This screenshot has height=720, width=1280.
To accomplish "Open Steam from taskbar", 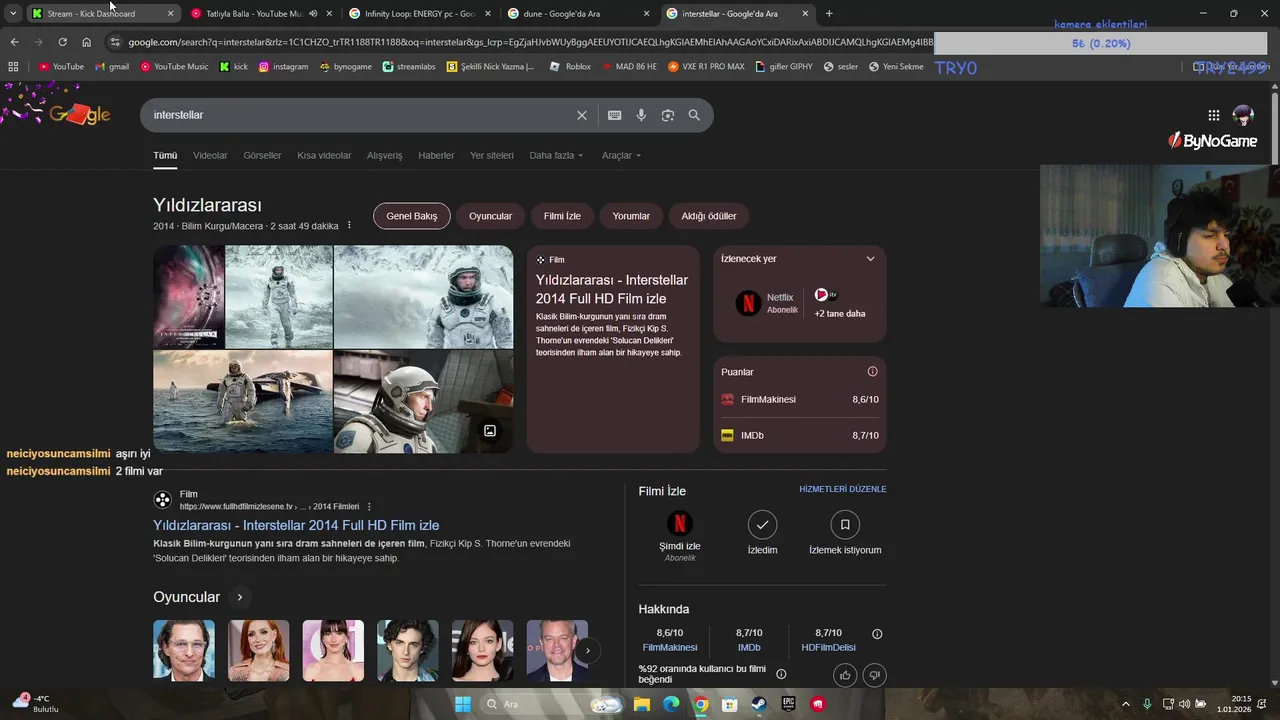I will coord(759,704).
